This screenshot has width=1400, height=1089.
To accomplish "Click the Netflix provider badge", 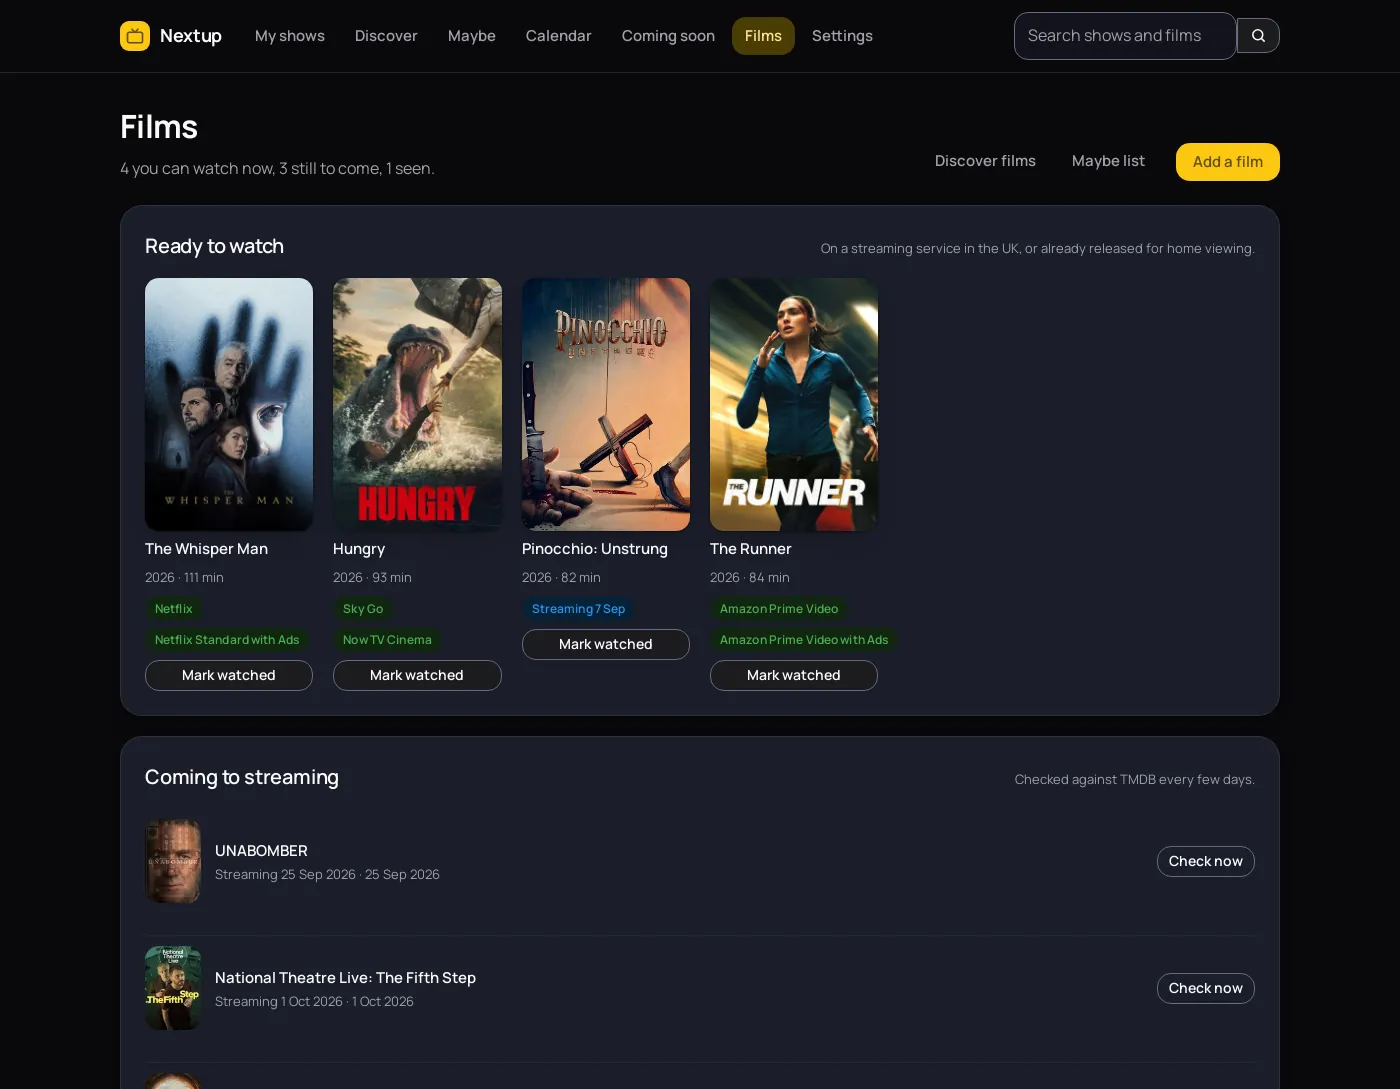I will click(x=174, y=609).
